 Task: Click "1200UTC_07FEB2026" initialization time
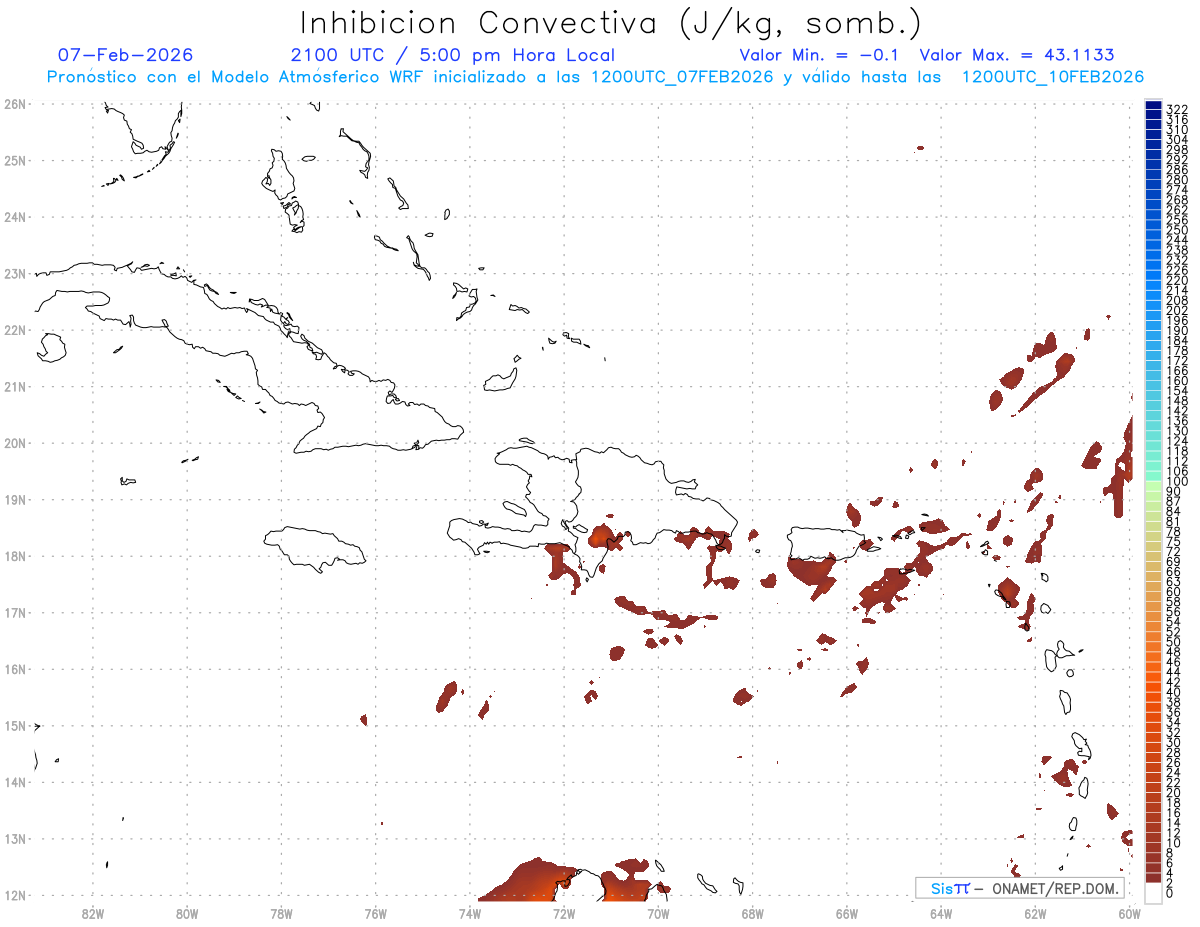680,77
